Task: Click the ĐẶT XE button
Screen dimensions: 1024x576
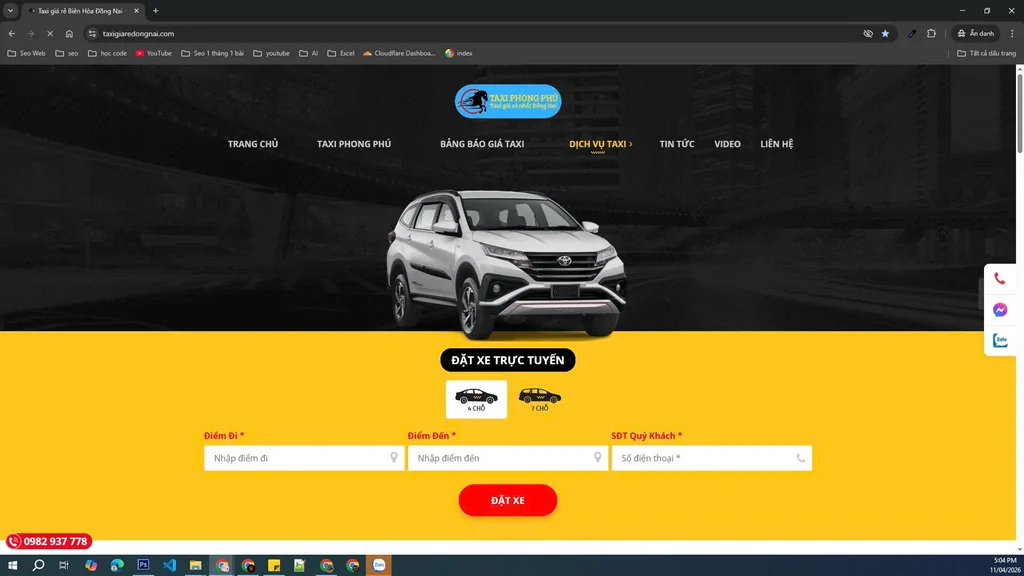Action: pyautogui.click(x=508, y=500)
